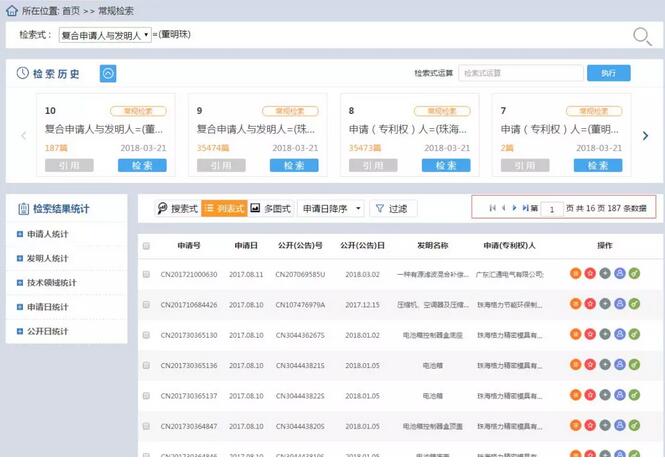Click the home icon in the breadcrumb
This screenshot has width=665, height=470.
(12, 11)
